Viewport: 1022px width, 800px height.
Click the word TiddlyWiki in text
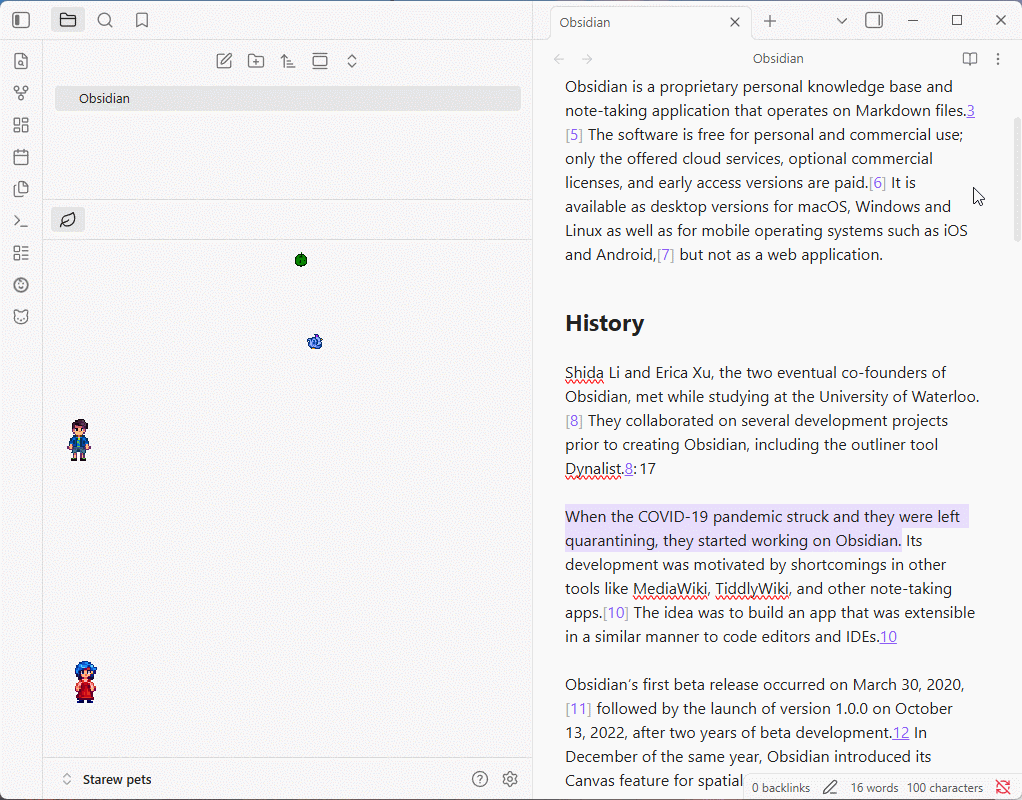(x=752, y=589)
